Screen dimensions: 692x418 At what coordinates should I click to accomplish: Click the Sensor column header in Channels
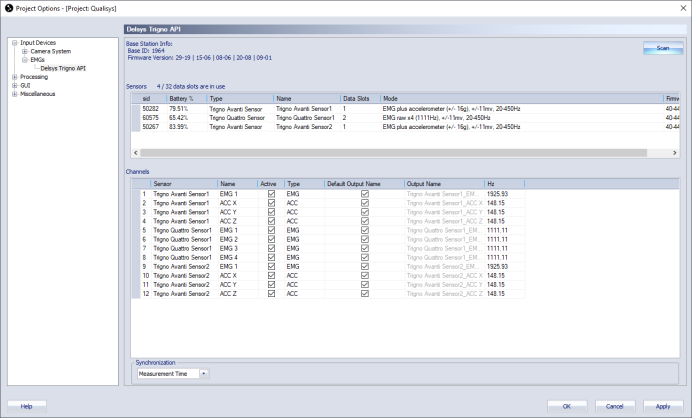point(184,184)
